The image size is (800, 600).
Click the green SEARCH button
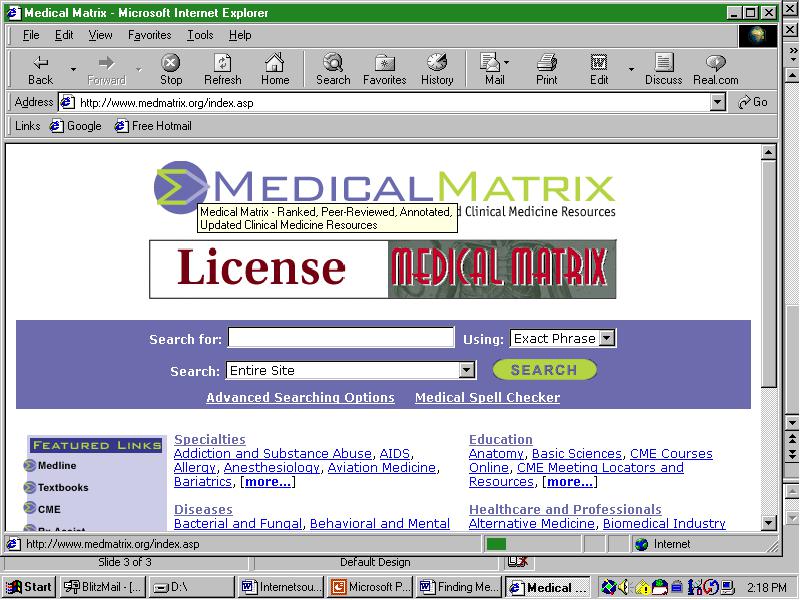click(x=544, y=370)
